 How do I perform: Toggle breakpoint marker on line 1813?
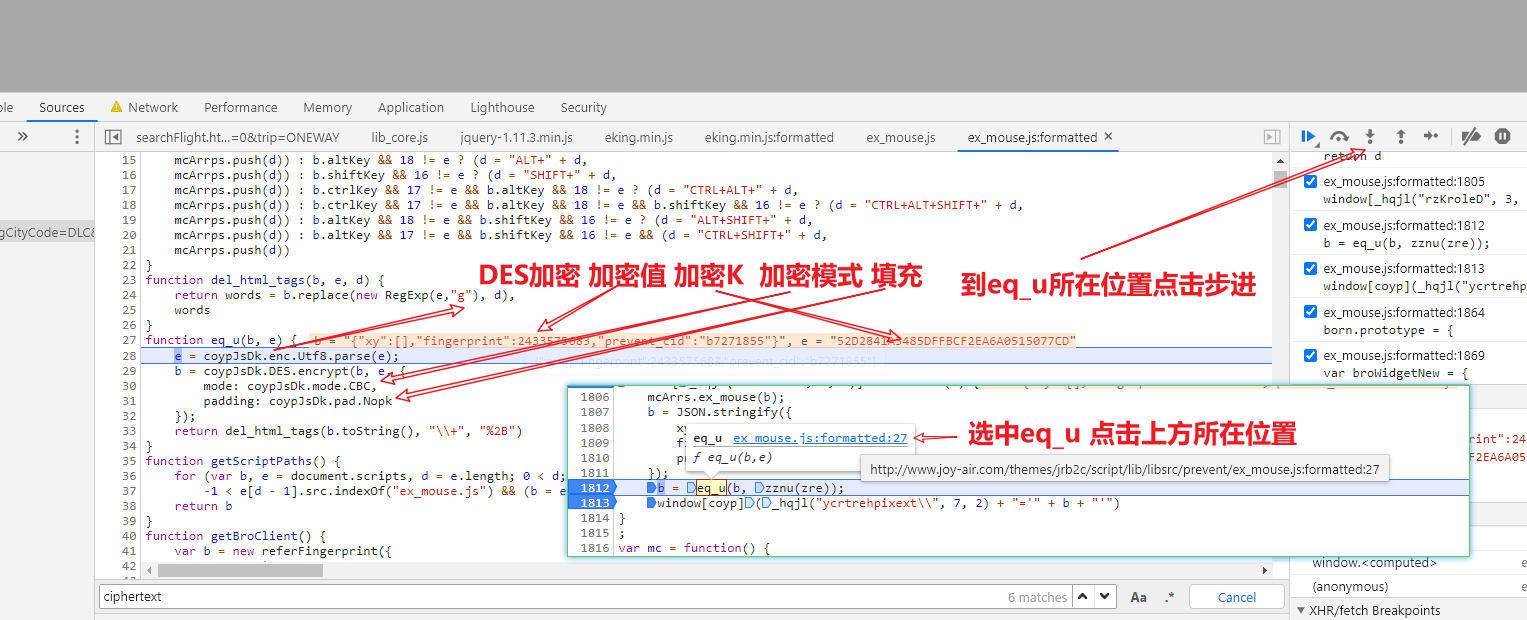[595, 503]
